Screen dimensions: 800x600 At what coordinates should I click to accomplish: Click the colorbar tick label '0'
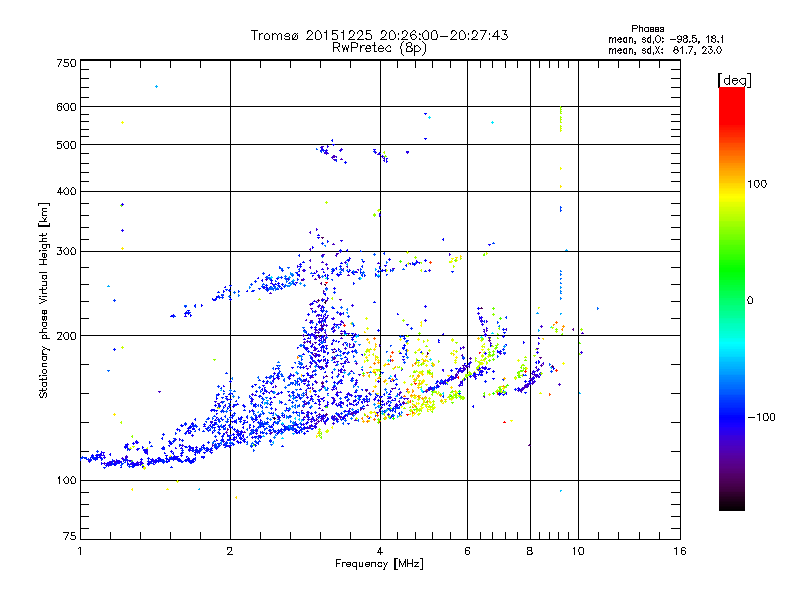coord(750,301)
